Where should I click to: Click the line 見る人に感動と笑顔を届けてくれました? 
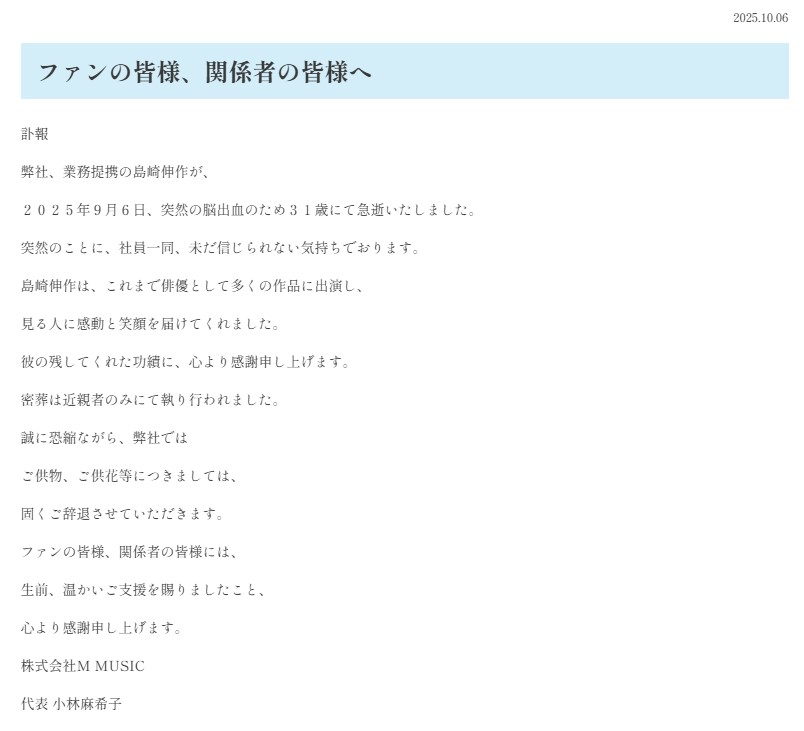(151, 324)
